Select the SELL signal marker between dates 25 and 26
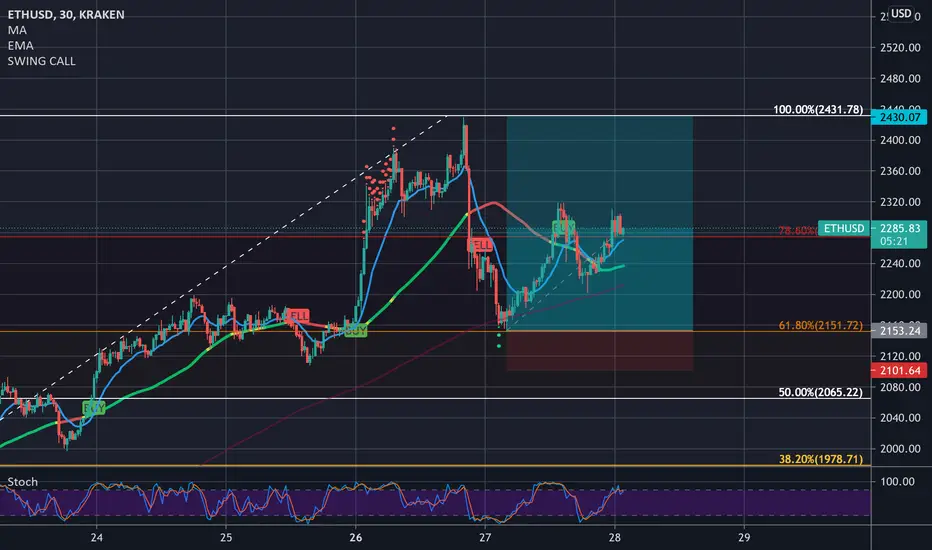 [x=297, y=315]
